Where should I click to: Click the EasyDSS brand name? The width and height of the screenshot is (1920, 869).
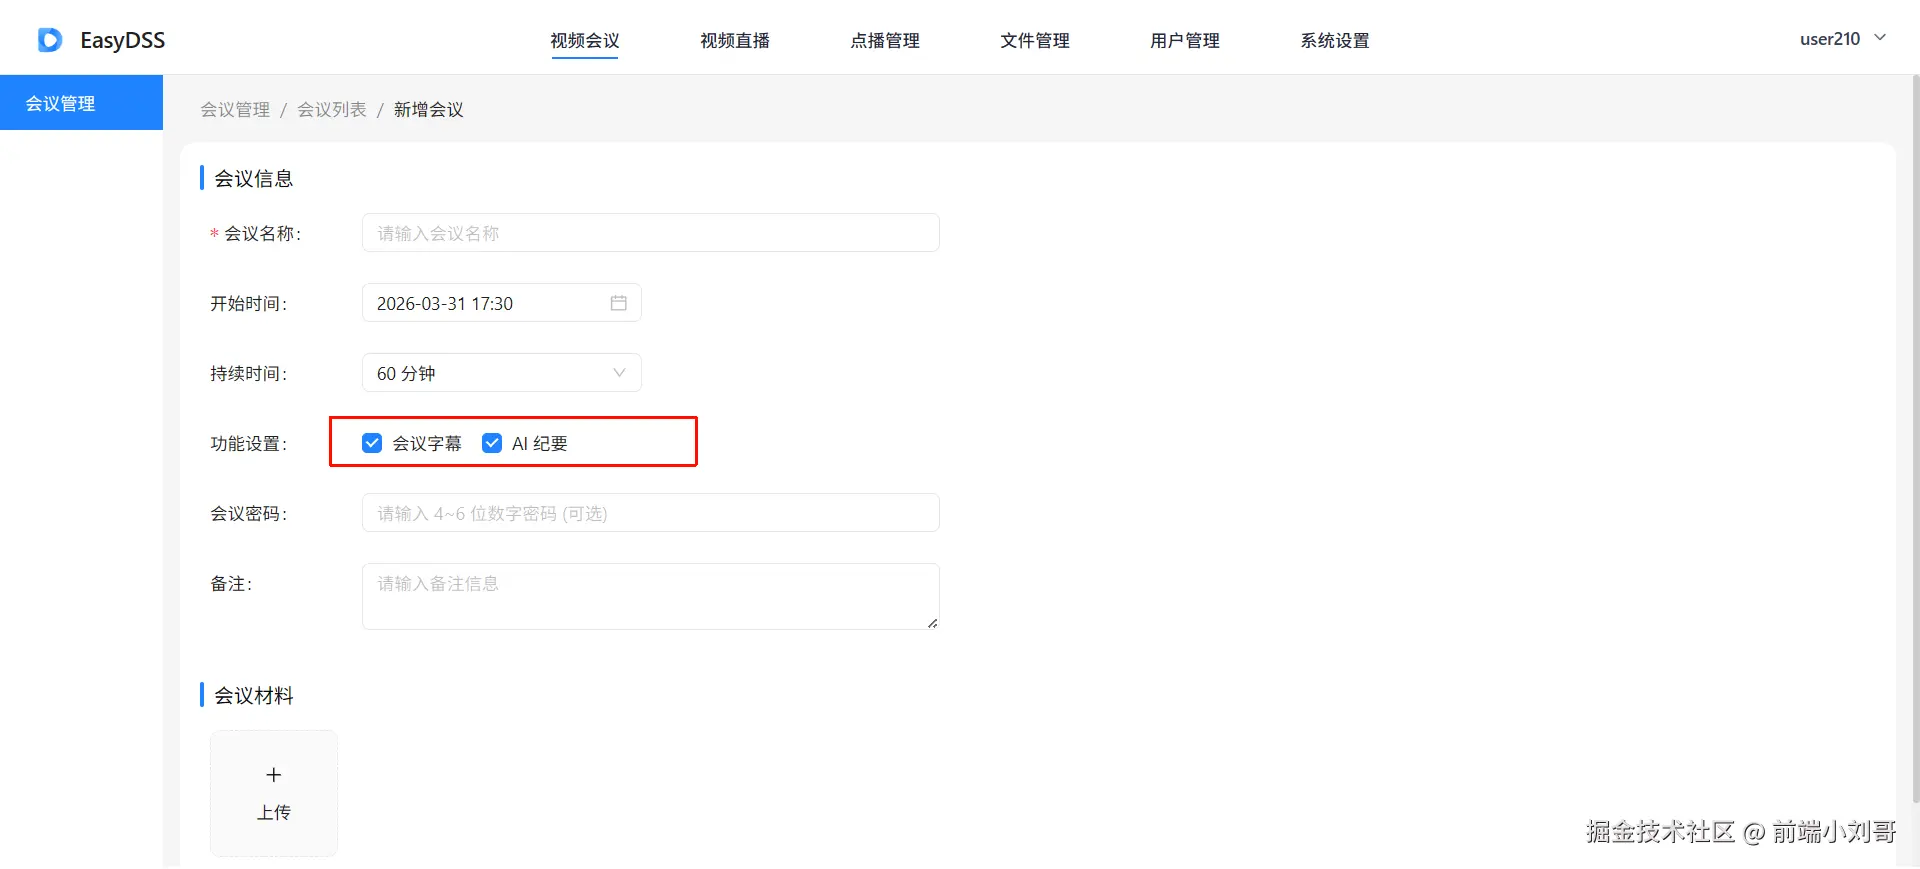pyautogui.click(x=123, y=40)
